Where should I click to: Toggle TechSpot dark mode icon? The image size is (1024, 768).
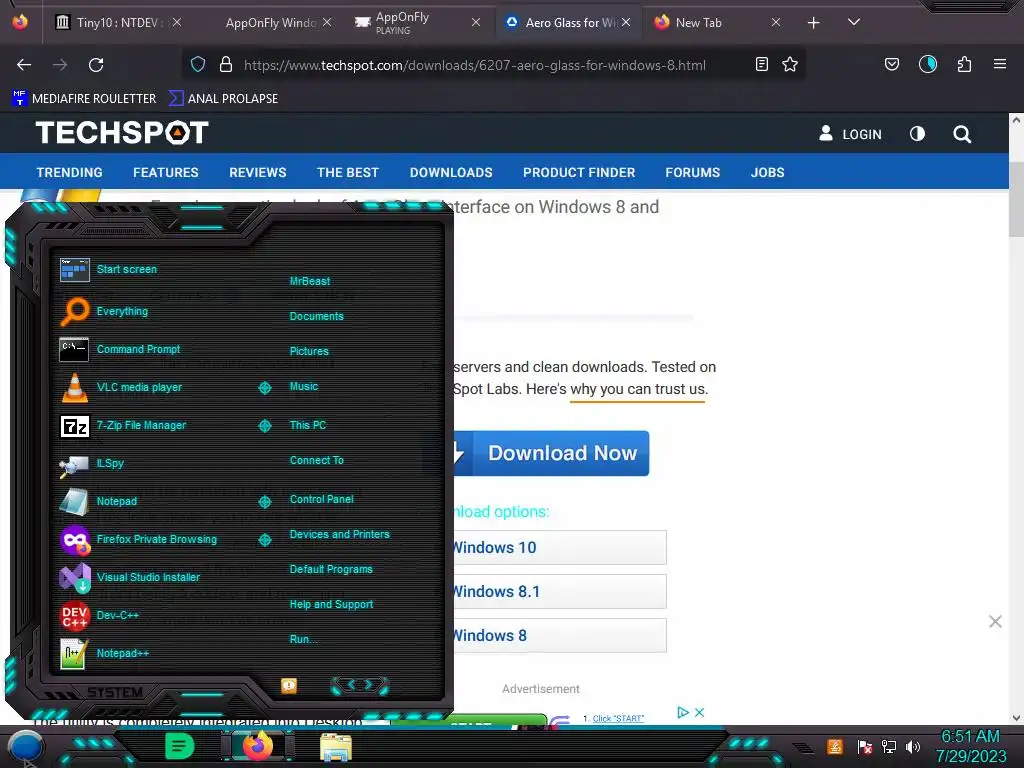click(x=918, y=134)
